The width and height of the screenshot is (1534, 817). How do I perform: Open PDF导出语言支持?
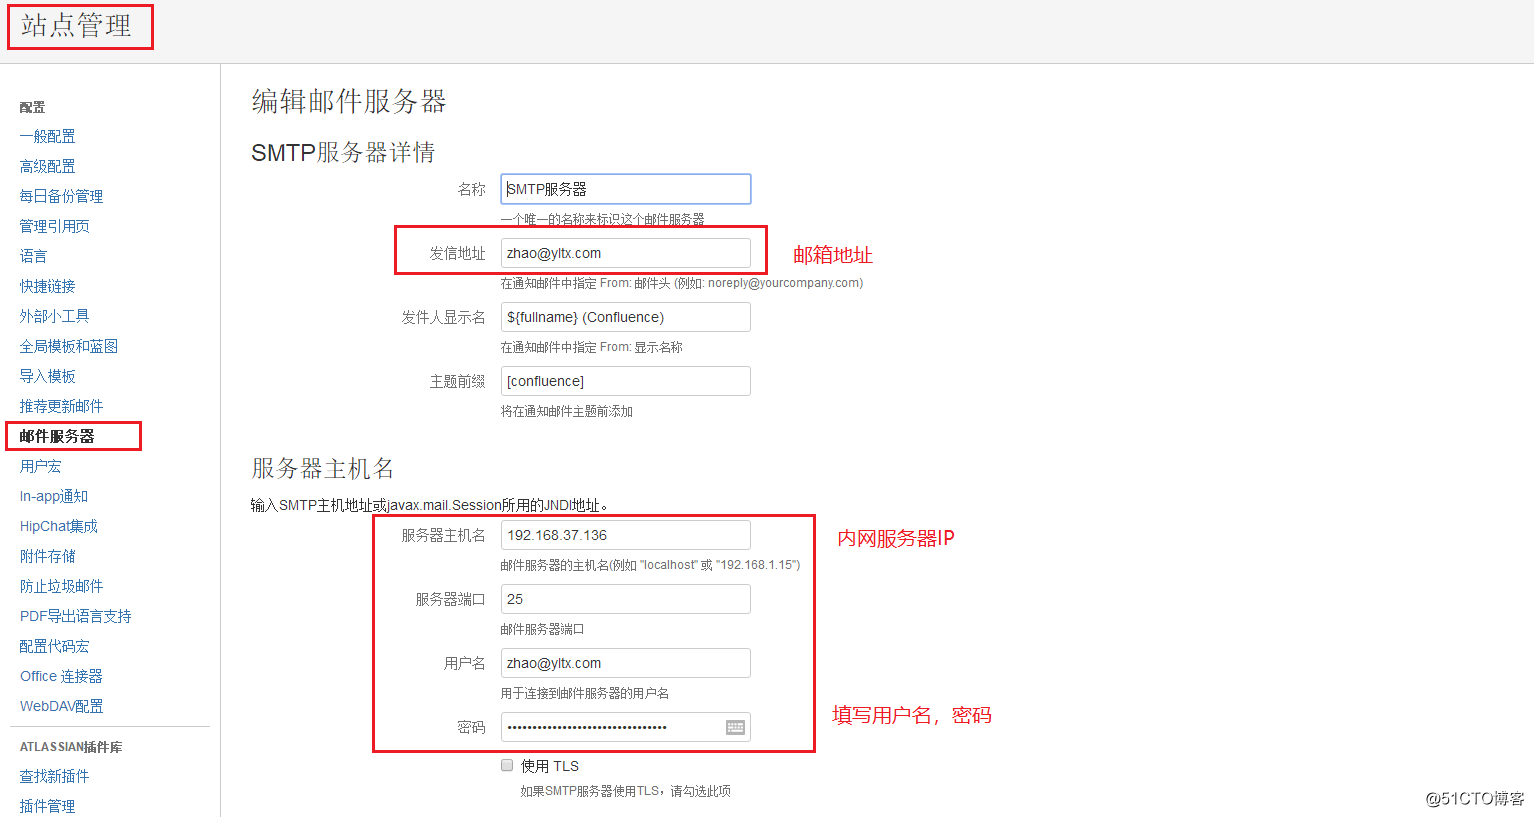click(76, 616)
